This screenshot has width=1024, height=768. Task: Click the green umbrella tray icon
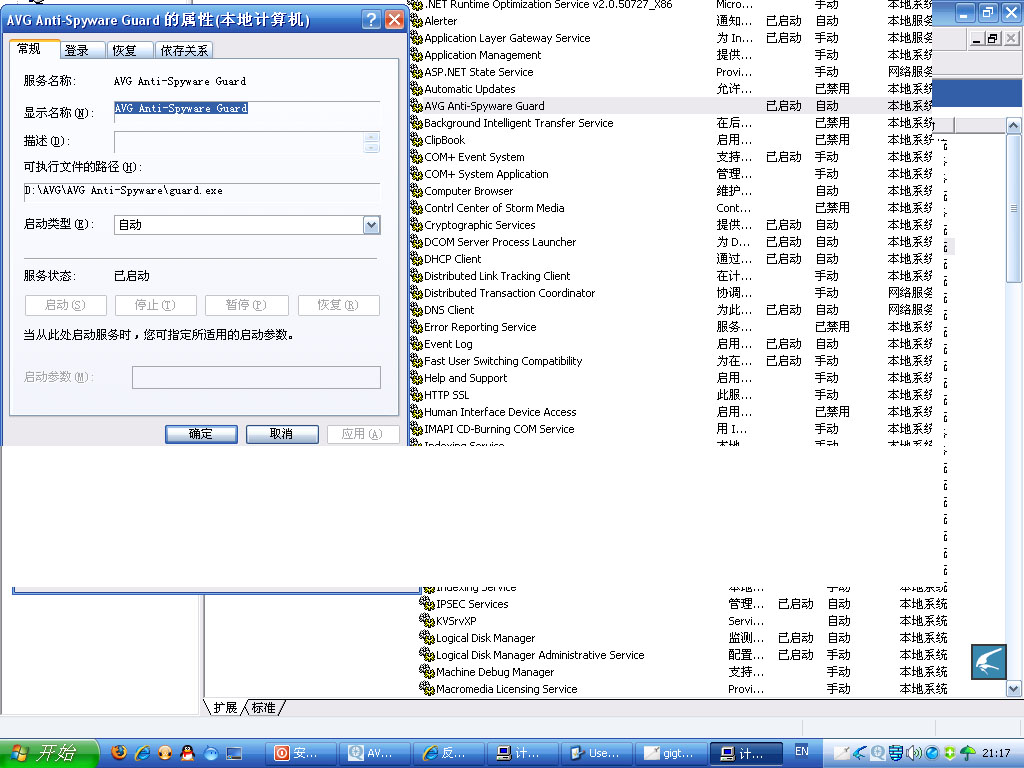pos(967,753)
